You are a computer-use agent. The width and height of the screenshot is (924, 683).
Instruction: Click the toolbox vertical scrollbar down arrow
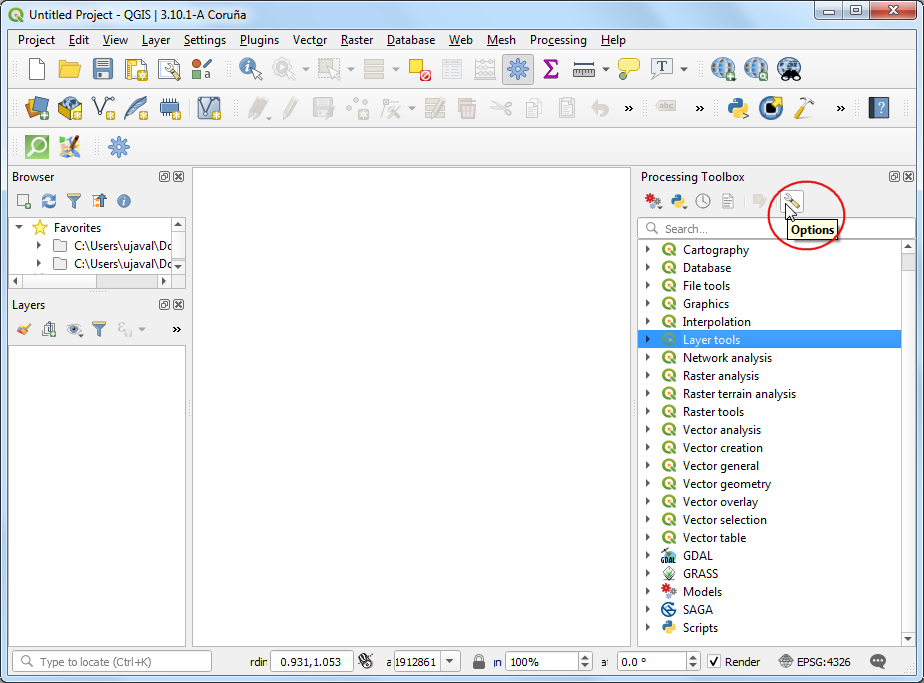pyautogui.click(x=908, y=639)
